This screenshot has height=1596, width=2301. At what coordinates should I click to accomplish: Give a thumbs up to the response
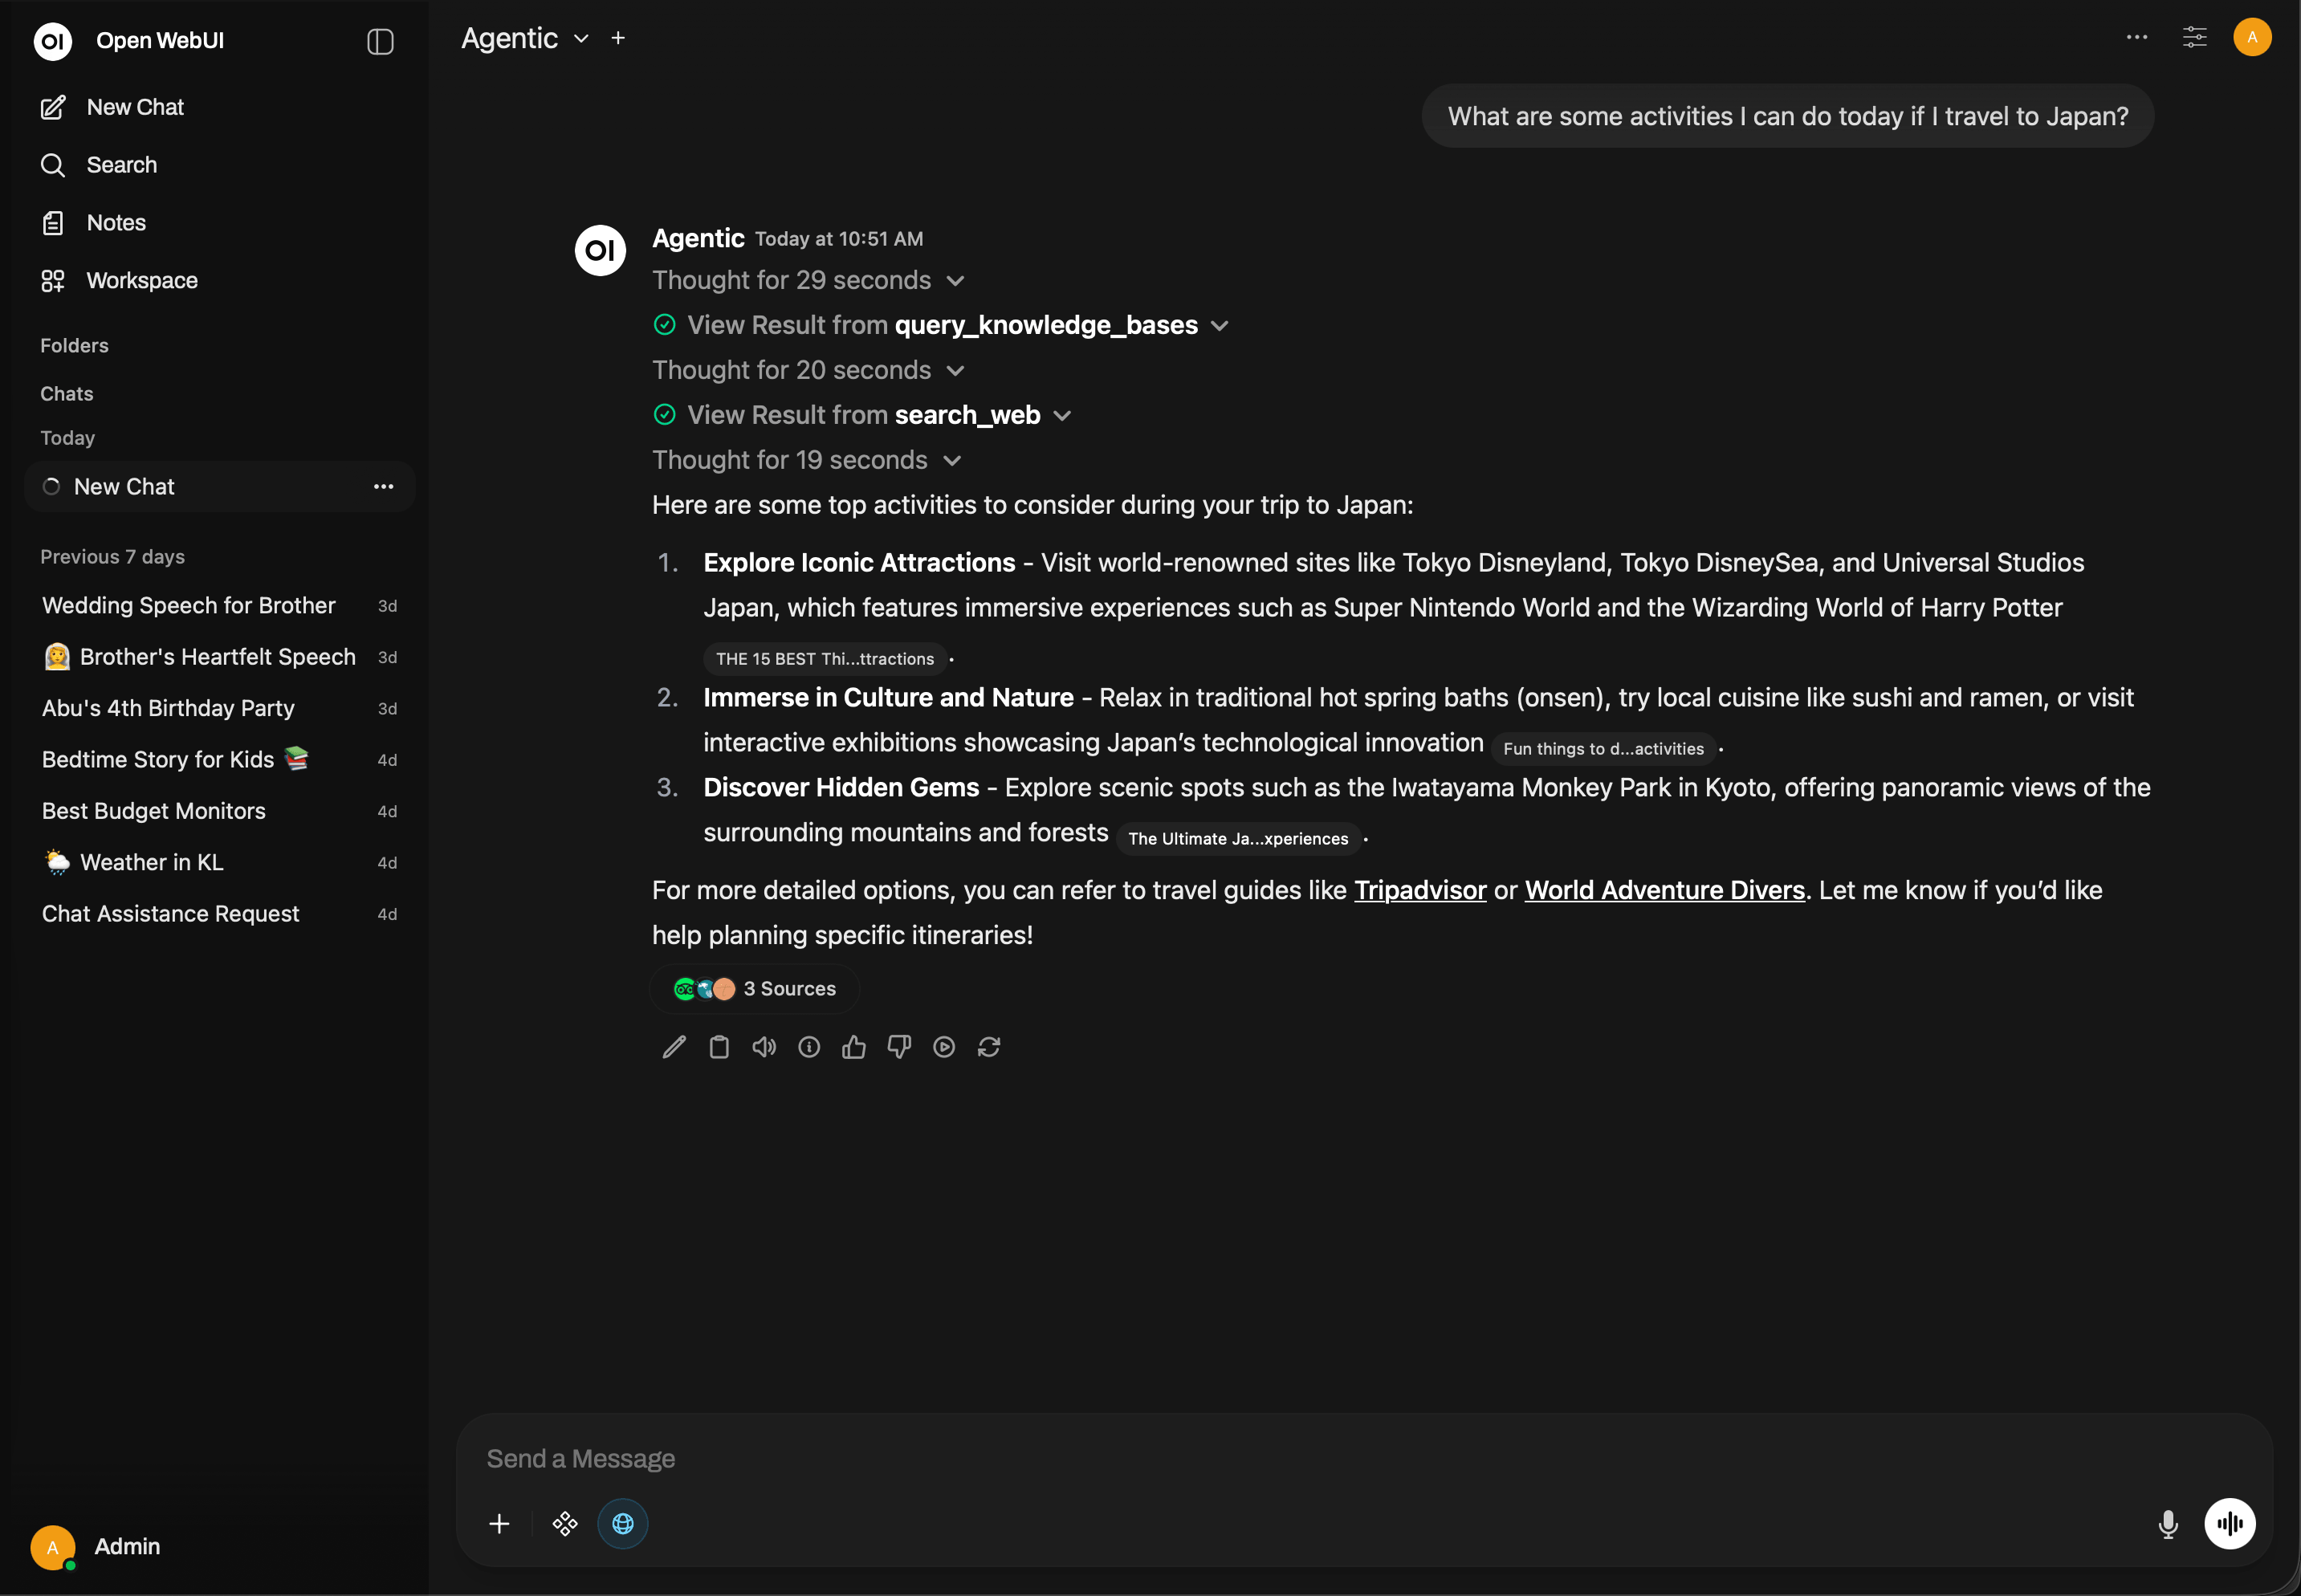[x=853, y=1046]
